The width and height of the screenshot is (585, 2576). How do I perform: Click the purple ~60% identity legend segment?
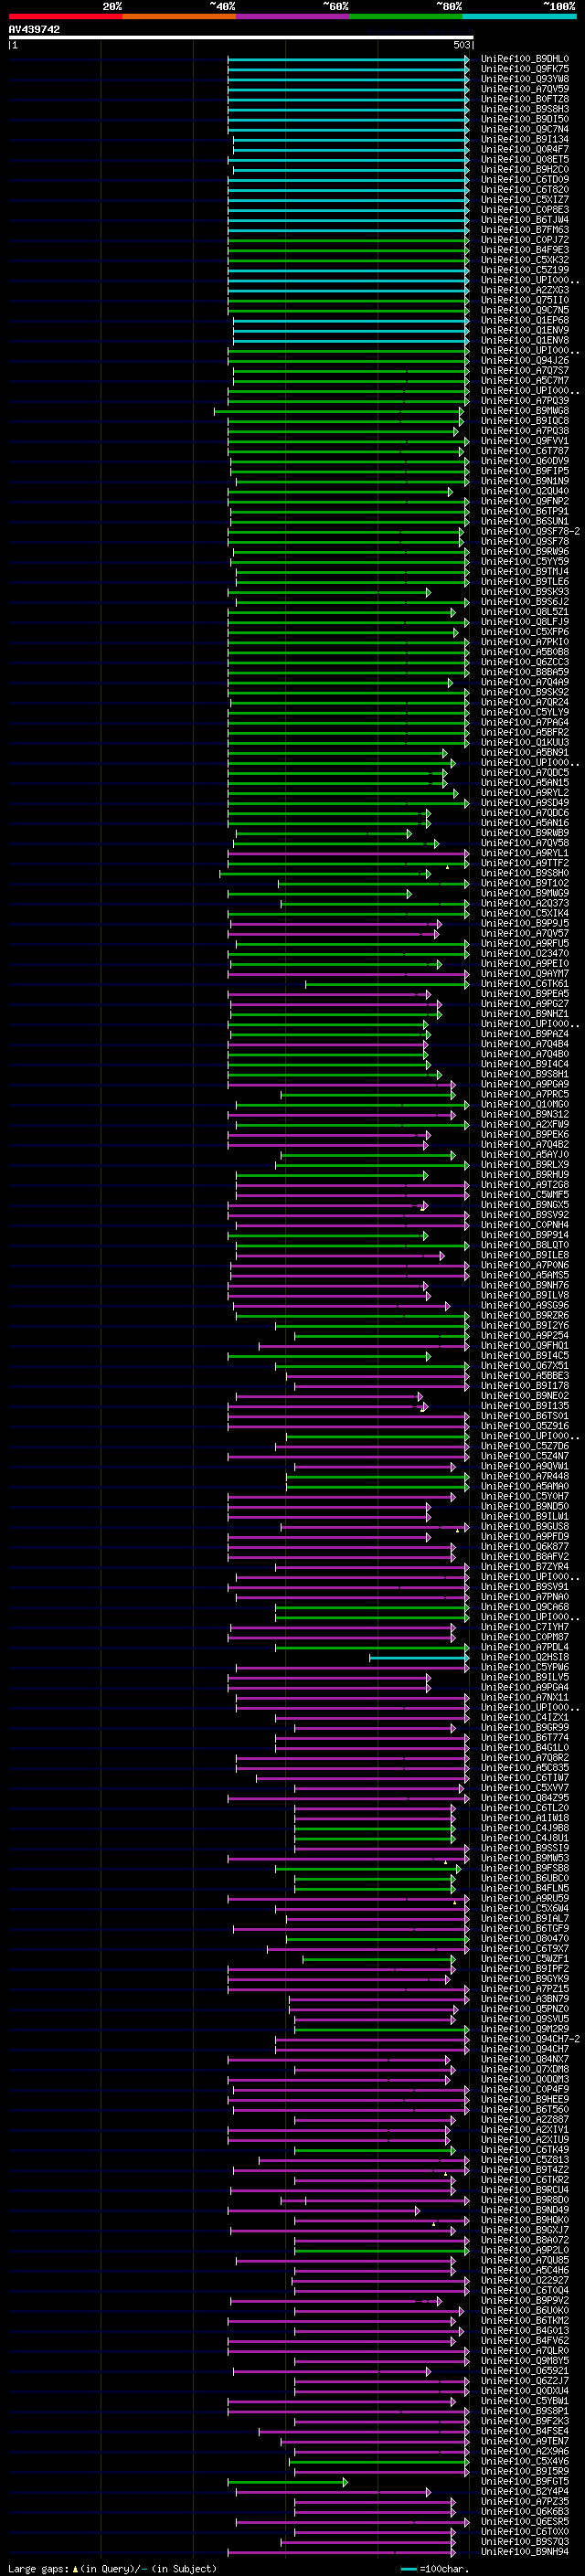(292, 17)
